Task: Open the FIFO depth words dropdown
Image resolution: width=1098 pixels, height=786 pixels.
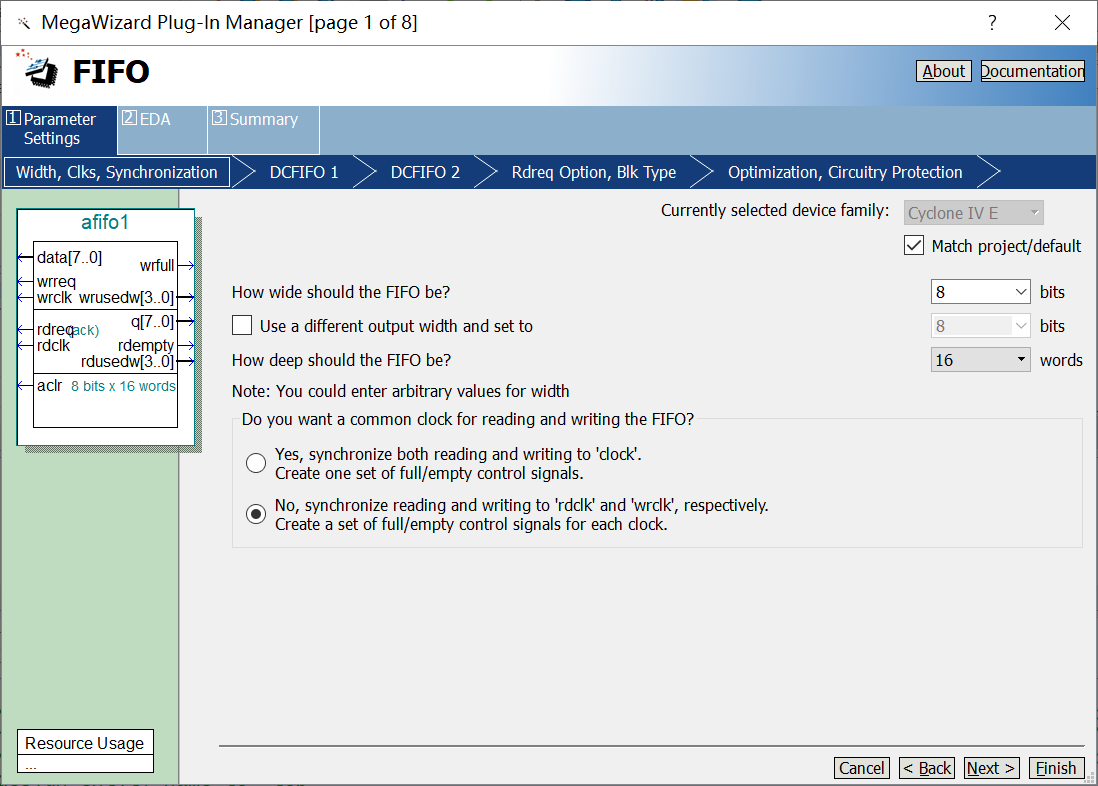Action: click(x=980, y=360)
